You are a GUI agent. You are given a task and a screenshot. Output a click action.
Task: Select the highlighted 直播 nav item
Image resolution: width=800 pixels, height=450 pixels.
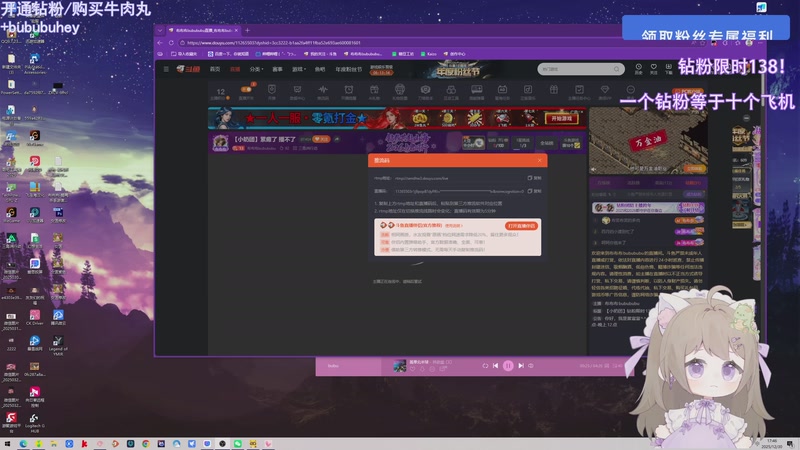[x=235, y=69]
